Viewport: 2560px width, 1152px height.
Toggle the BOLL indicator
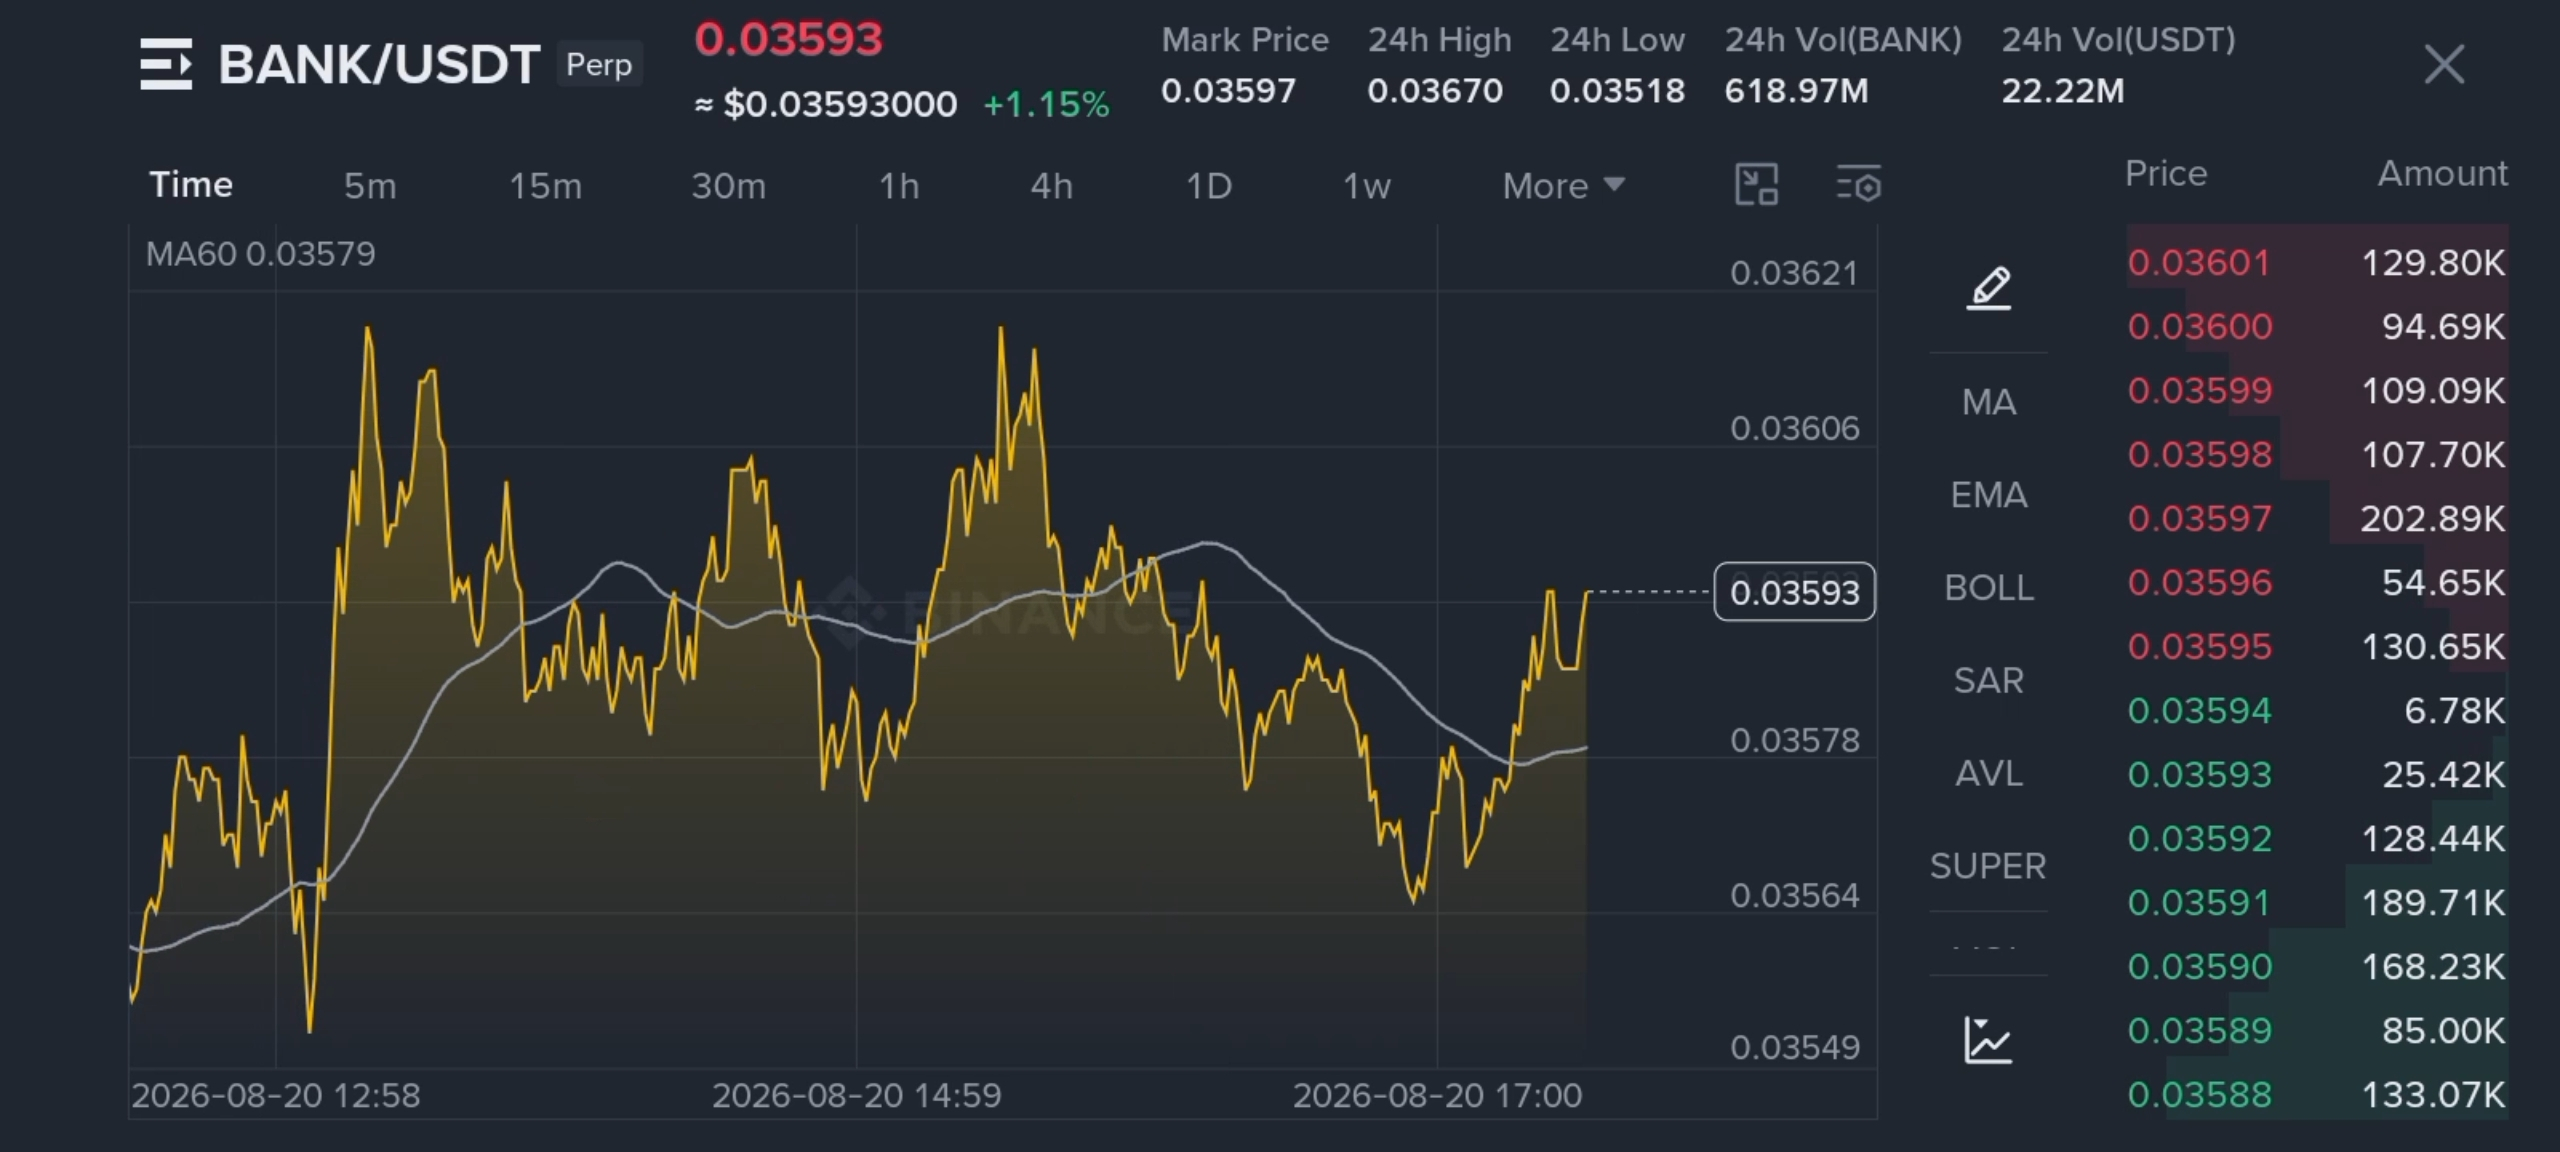[1989, 588]
